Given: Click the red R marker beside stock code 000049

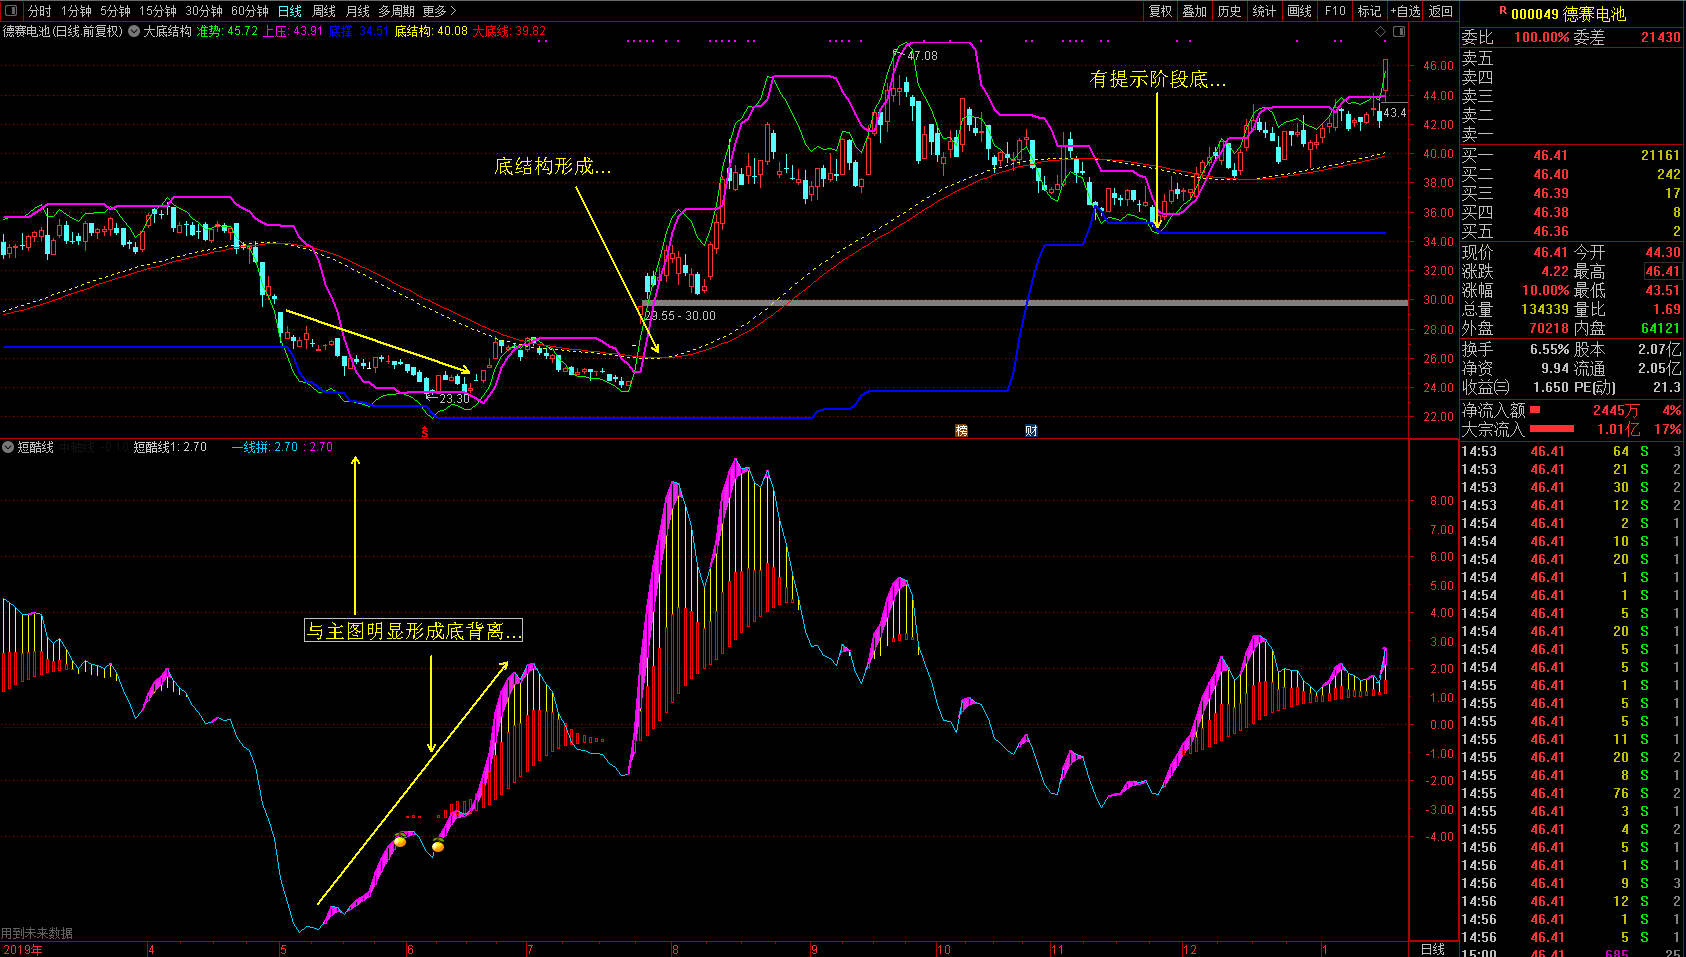Looking at the screenshot, I should point(1502,12).
